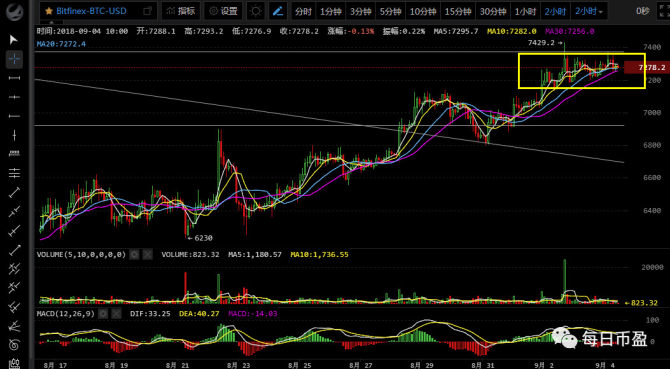
Task: Select the horizontal segment drawing tool
Action: tap(14, 78)
